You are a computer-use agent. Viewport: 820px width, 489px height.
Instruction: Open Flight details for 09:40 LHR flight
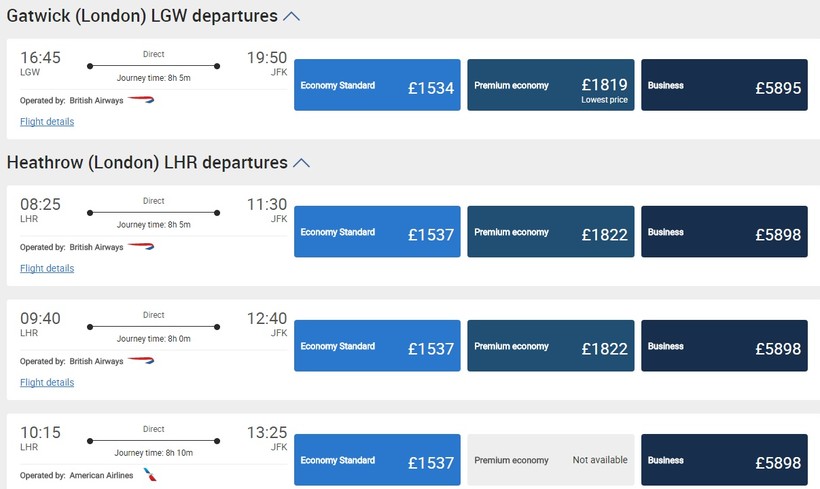[x=47, y=382]
